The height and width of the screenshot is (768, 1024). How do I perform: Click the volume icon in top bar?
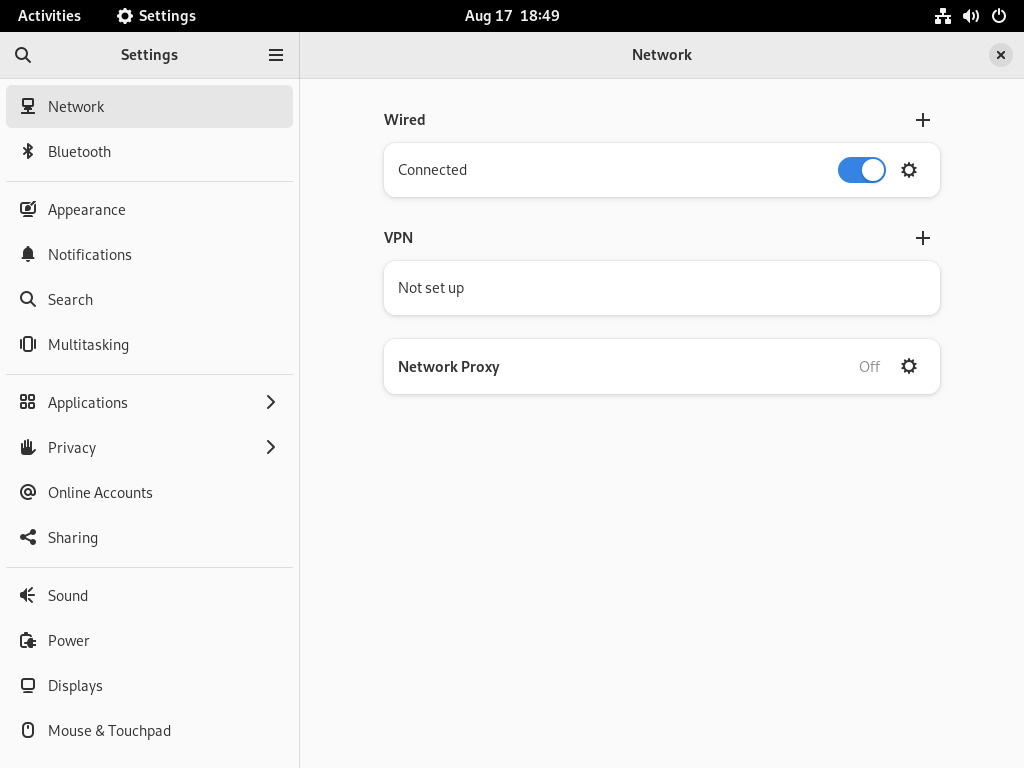970,16
